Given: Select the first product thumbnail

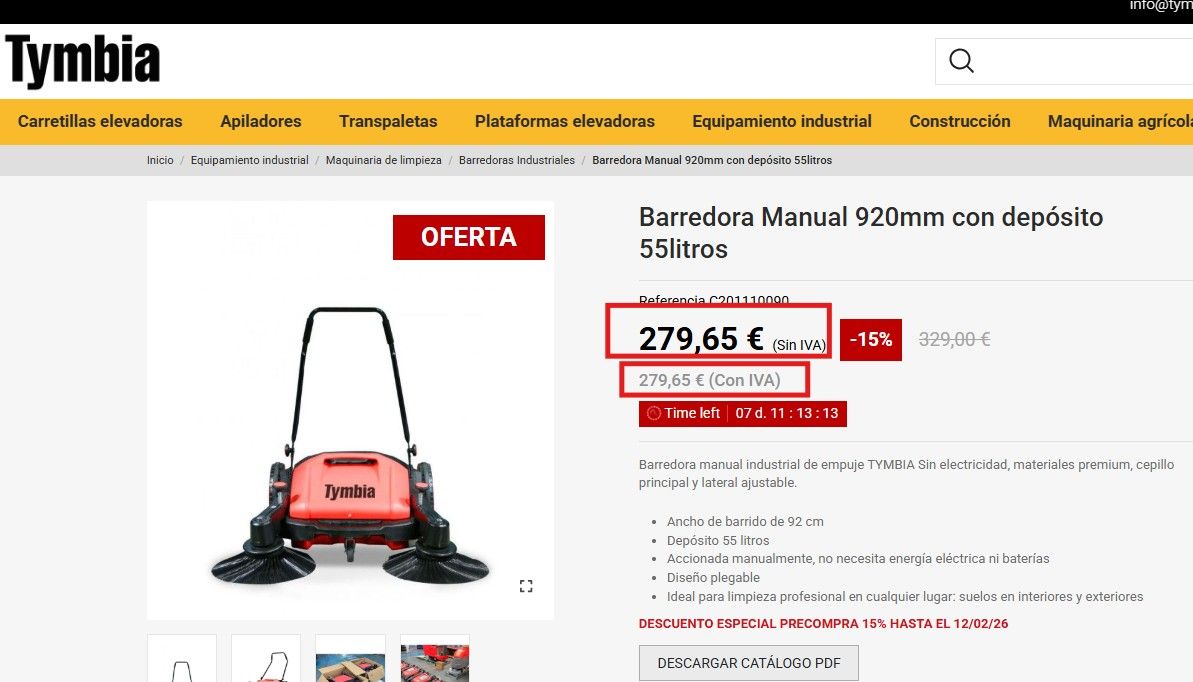Looking at the screenshot, I should tap(182, 658).
